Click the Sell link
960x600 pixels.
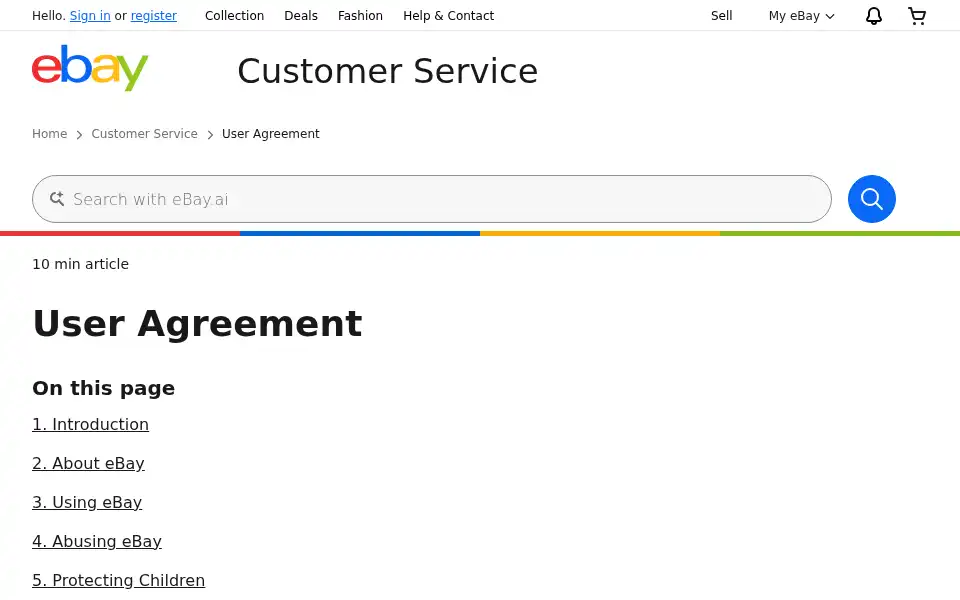pos(721,16)
